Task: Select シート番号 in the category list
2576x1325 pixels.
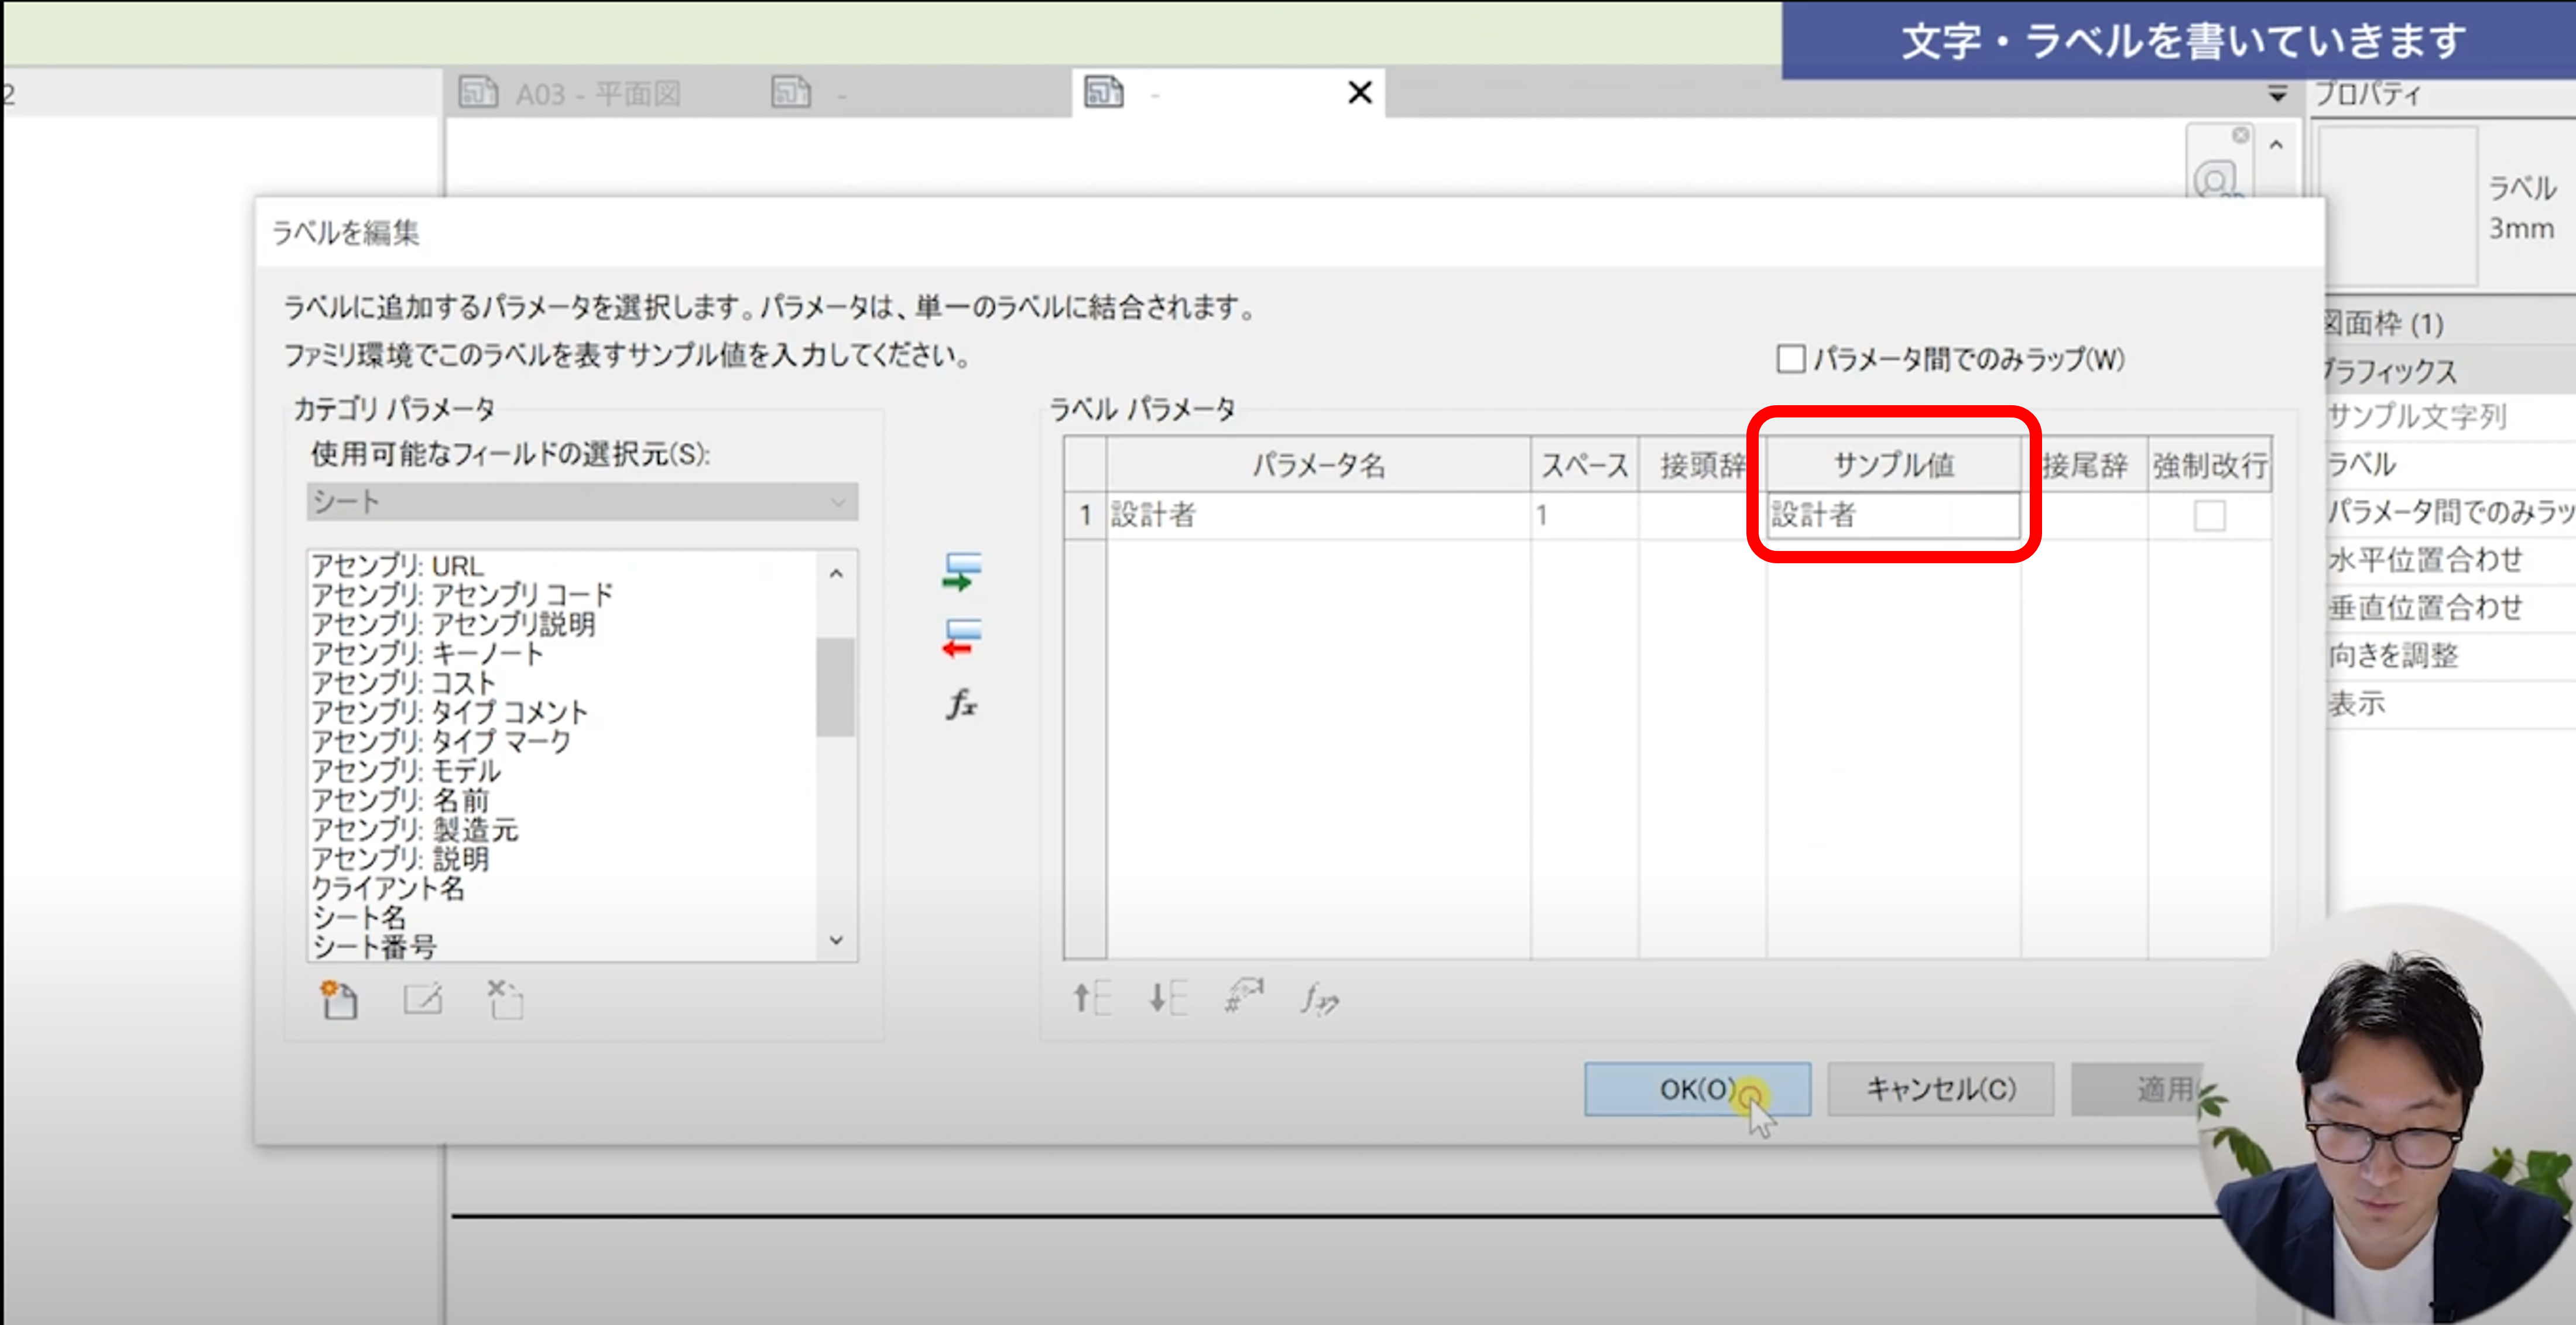Action: (374, 946)
